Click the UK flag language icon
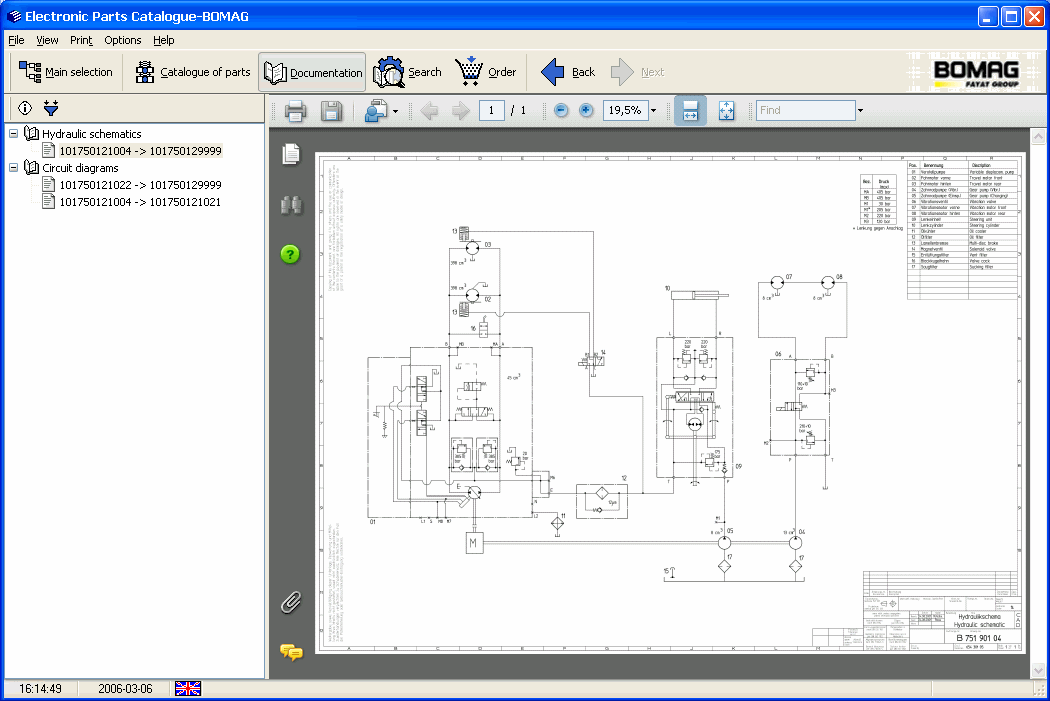 click(x=188, y=688)
